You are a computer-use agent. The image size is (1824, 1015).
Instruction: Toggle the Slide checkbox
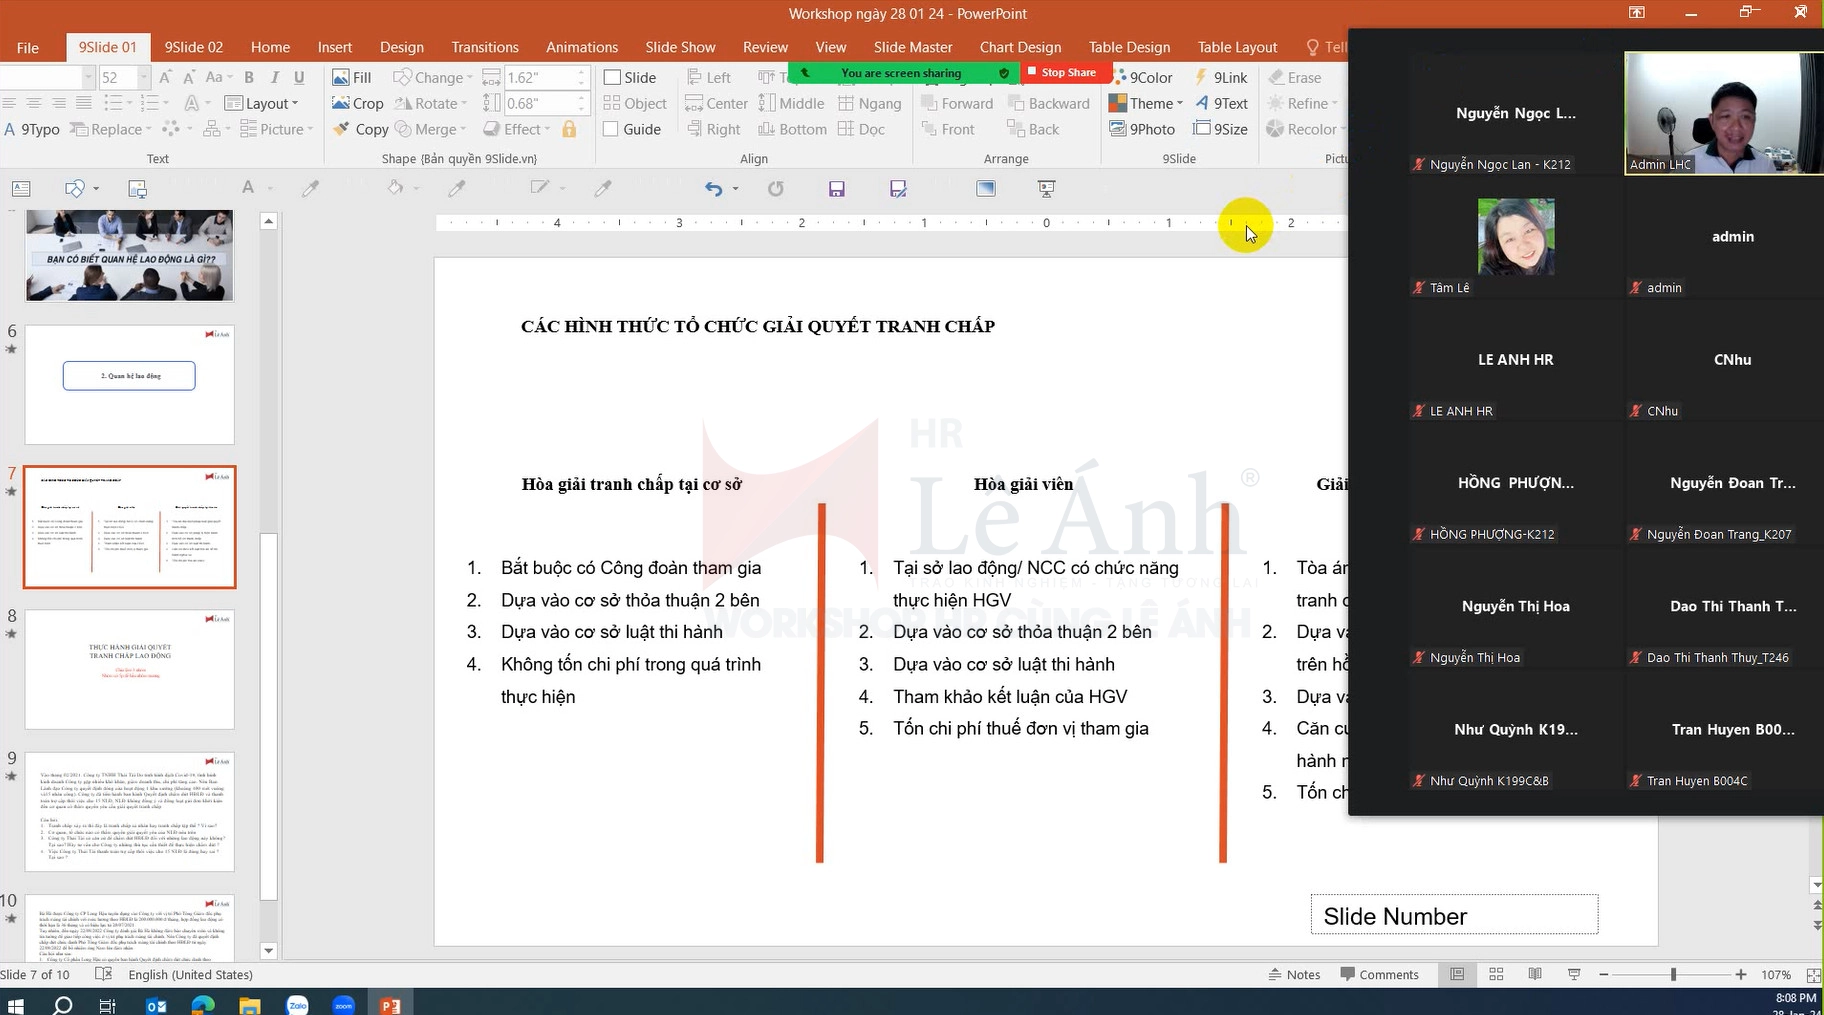click(612, 77)
